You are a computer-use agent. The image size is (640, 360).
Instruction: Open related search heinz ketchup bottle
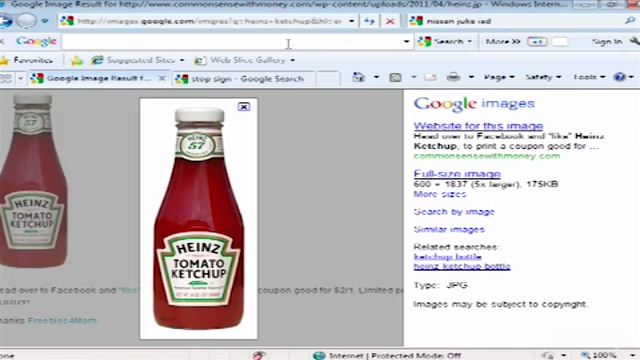462,267
